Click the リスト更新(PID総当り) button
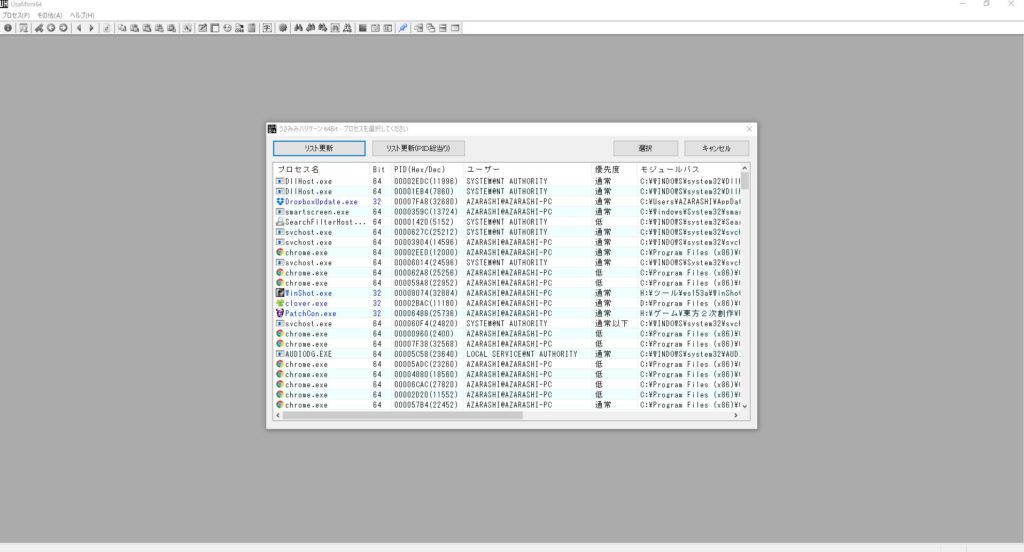The height and width of the screenshot is (552, 1024). click(418, 148)
